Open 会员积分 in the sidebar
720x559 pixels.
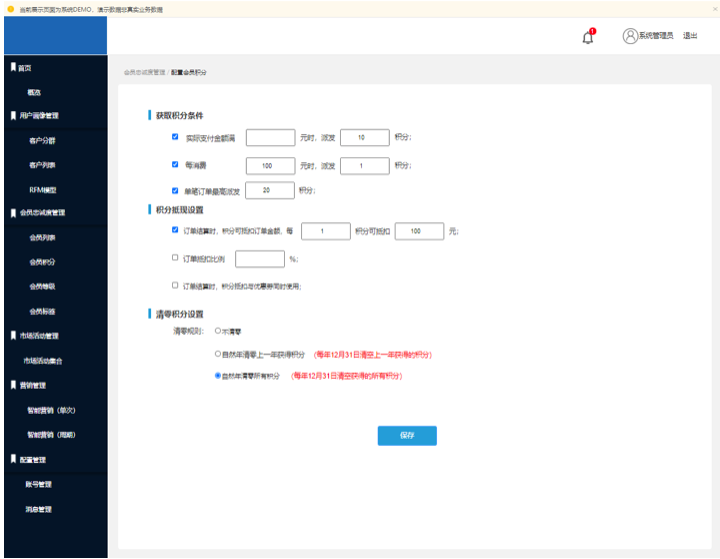[42, 262]
